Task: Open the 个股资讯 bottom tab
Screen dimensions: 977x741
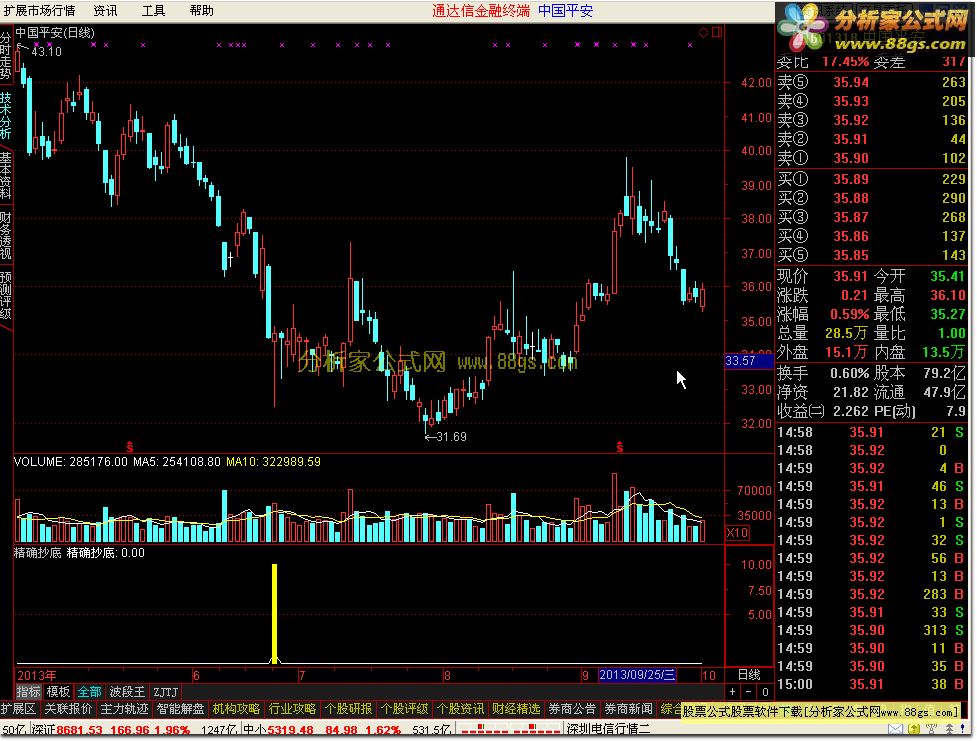Action: pyautogui.click(x=460, y=709)
